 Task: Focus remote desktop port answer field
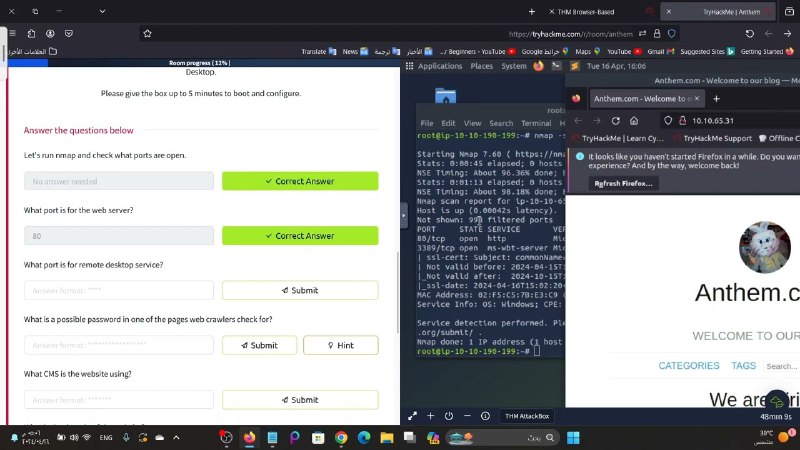coord(119,290)
